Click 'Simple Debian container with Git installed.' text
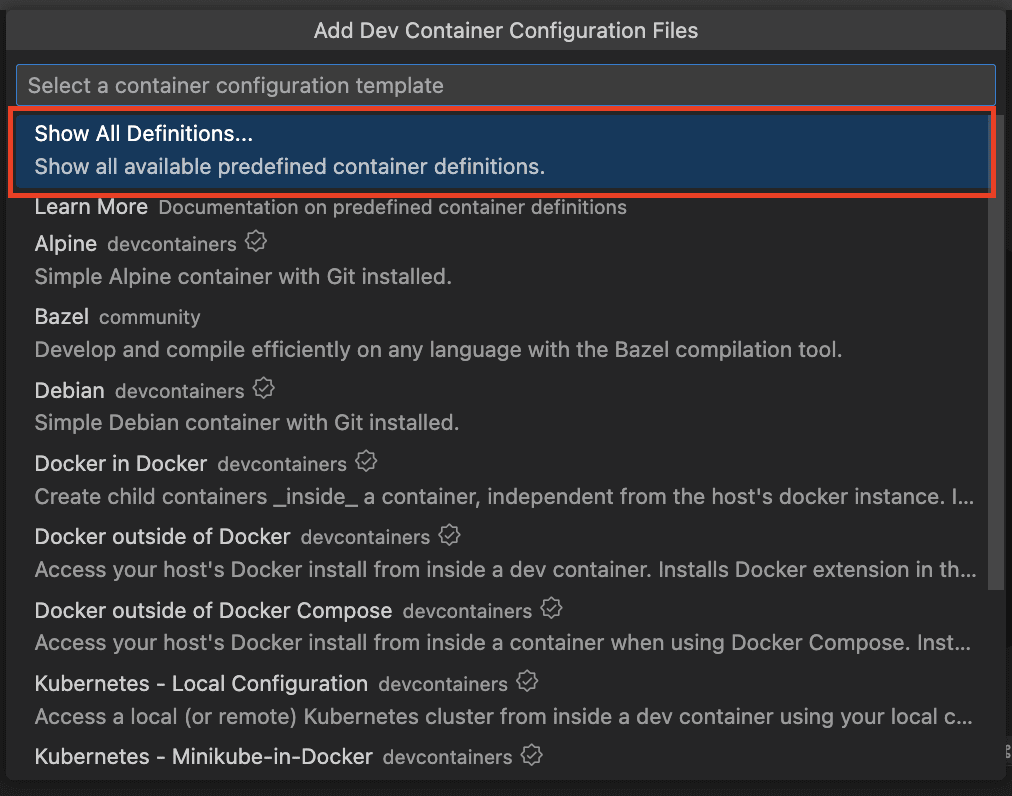 pyautogui.click(x=247, y=423)
